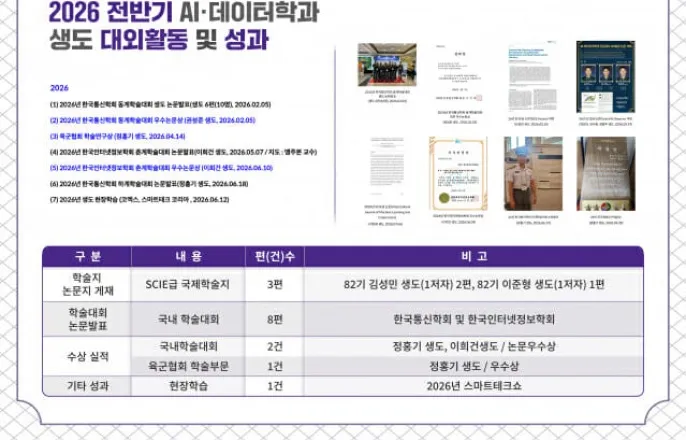Click '한국통신학회 및 한국인터넷정보학회' cell
The width and height of the screenshot is (686, 440).
coord(474,319)
